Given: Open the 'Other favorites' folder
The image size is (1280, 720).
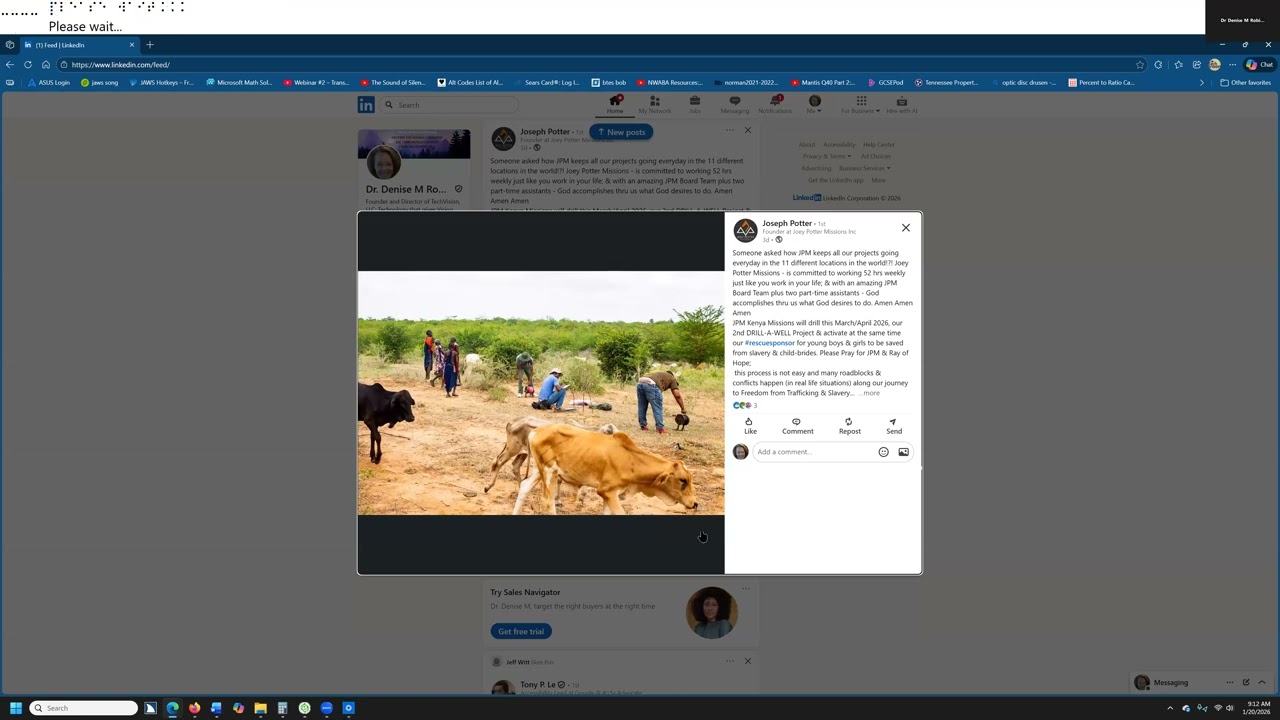Looking at the screenshot, I should click(1246, 83).
